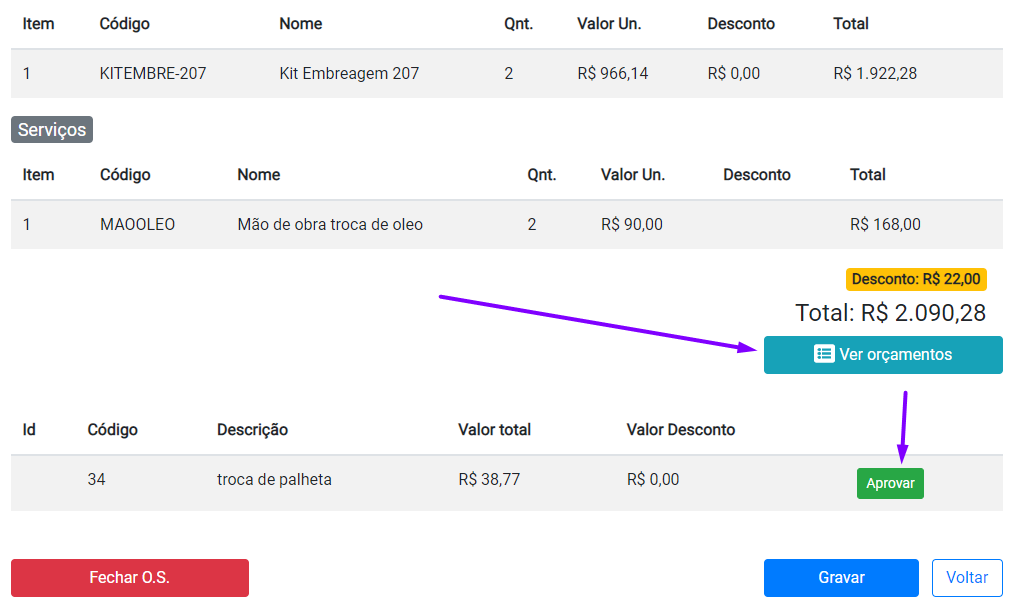The width and height of the screenshot is (1009, 609).
Task: Click the Descrição column header
Action: [252, 429]
